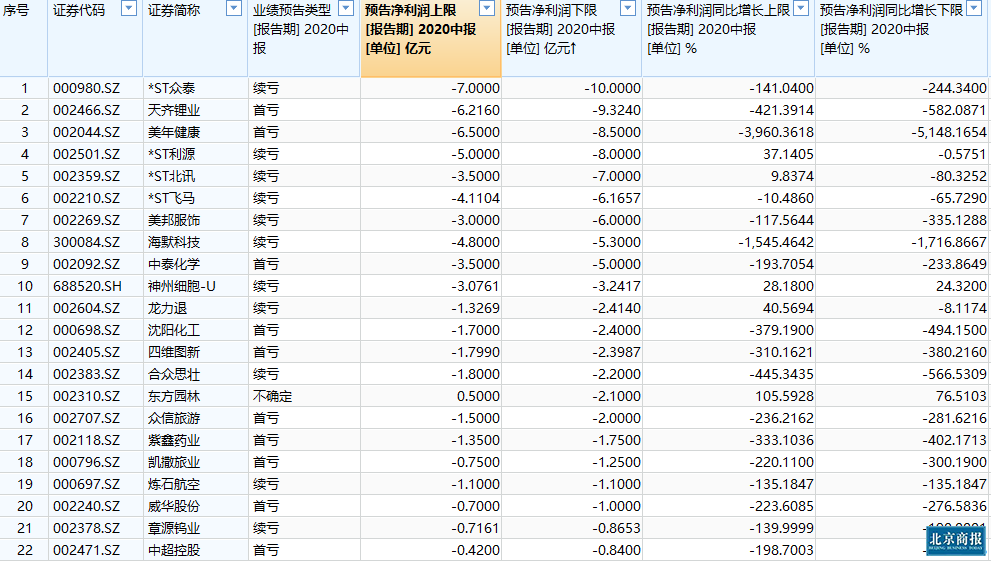Image resolution: width=991 pixels, height=561 pixels.
Task: Select stock name 众信旅游
Action: pyautogui.click(x=174, y=418)
